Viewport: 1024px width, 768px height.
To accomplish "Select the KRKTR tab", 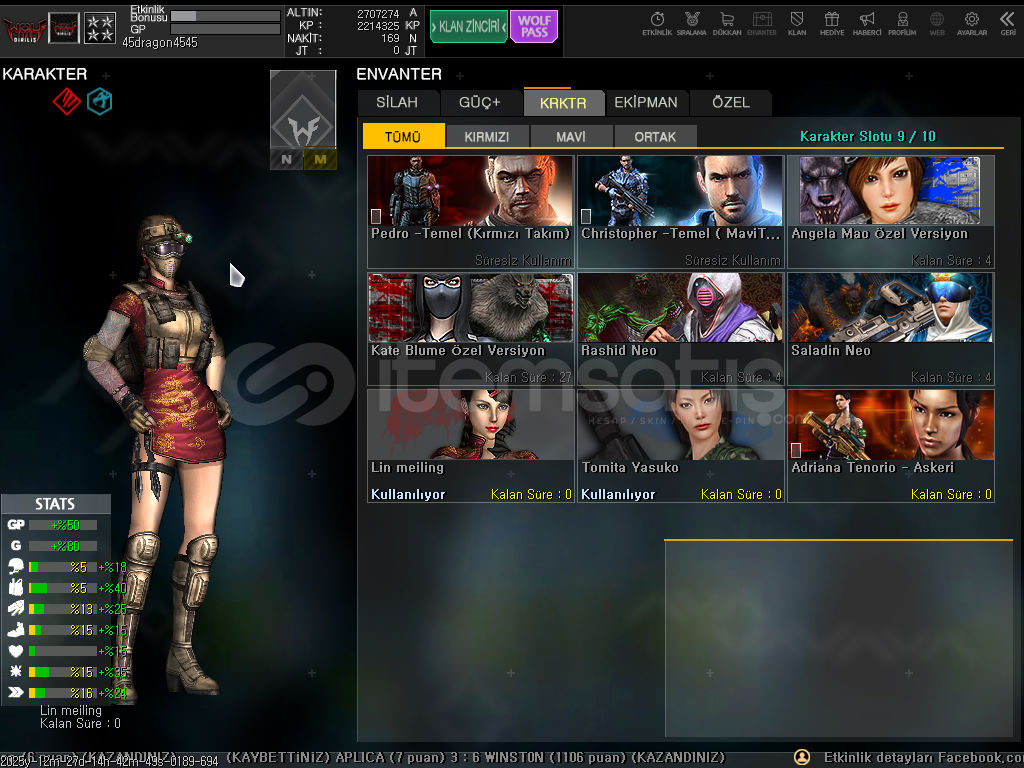I will (x=563, y=103).
